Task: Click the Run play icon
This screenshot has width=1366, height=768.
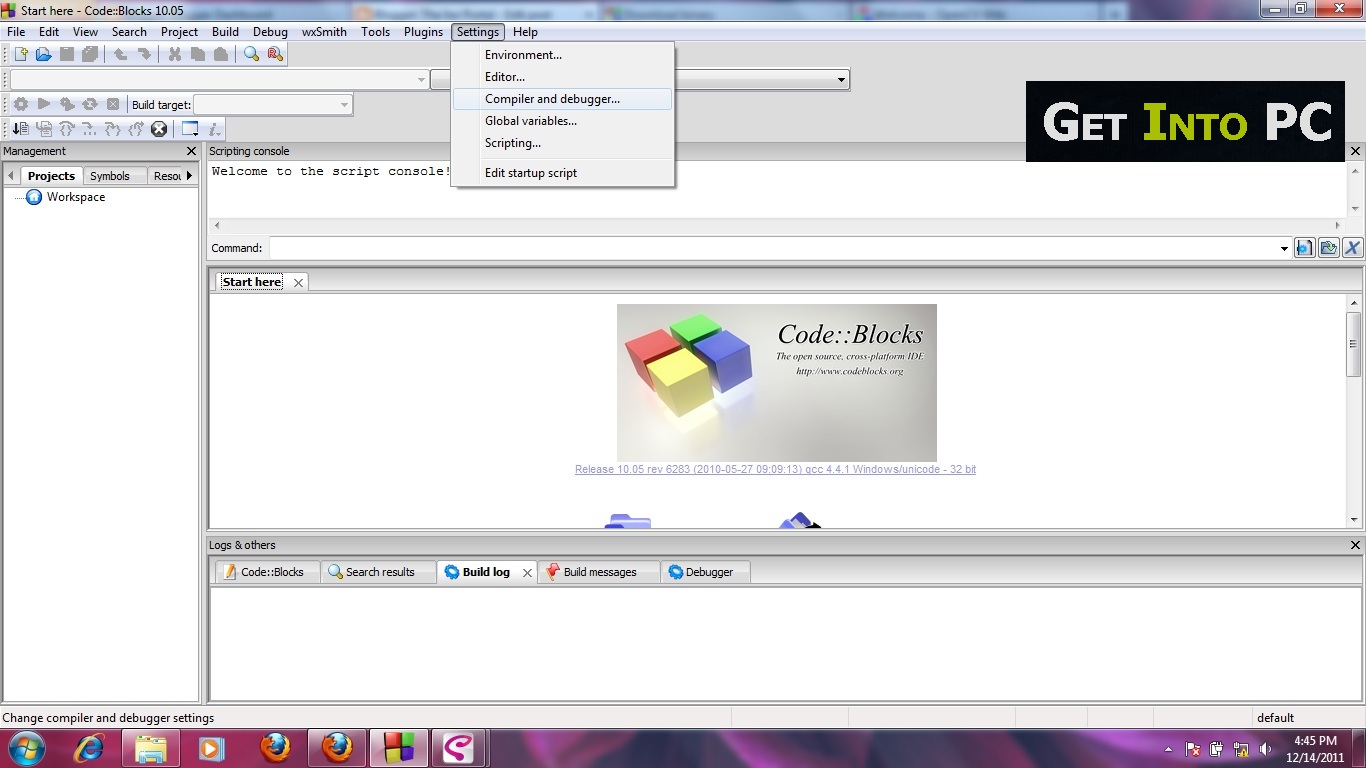Action: 44,104
